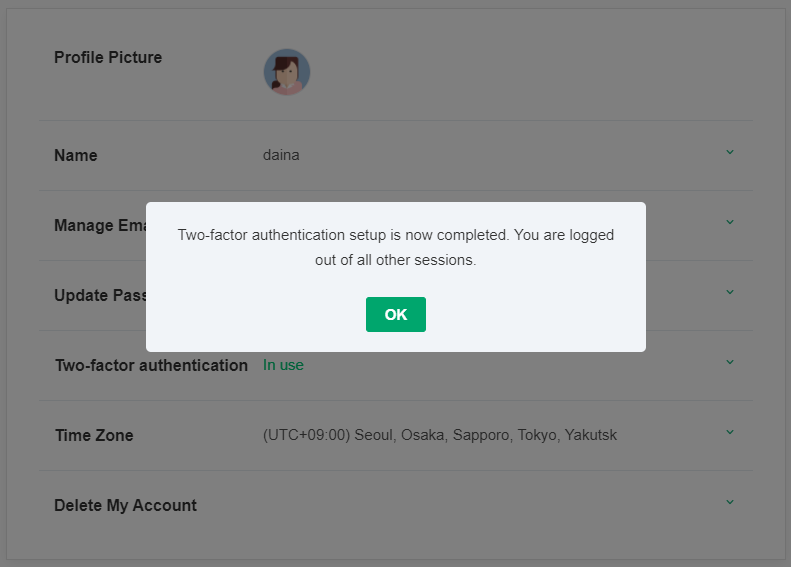Click the profile picture avatar
The height and width of the screenshot is (567, 791).
(287, 72)
